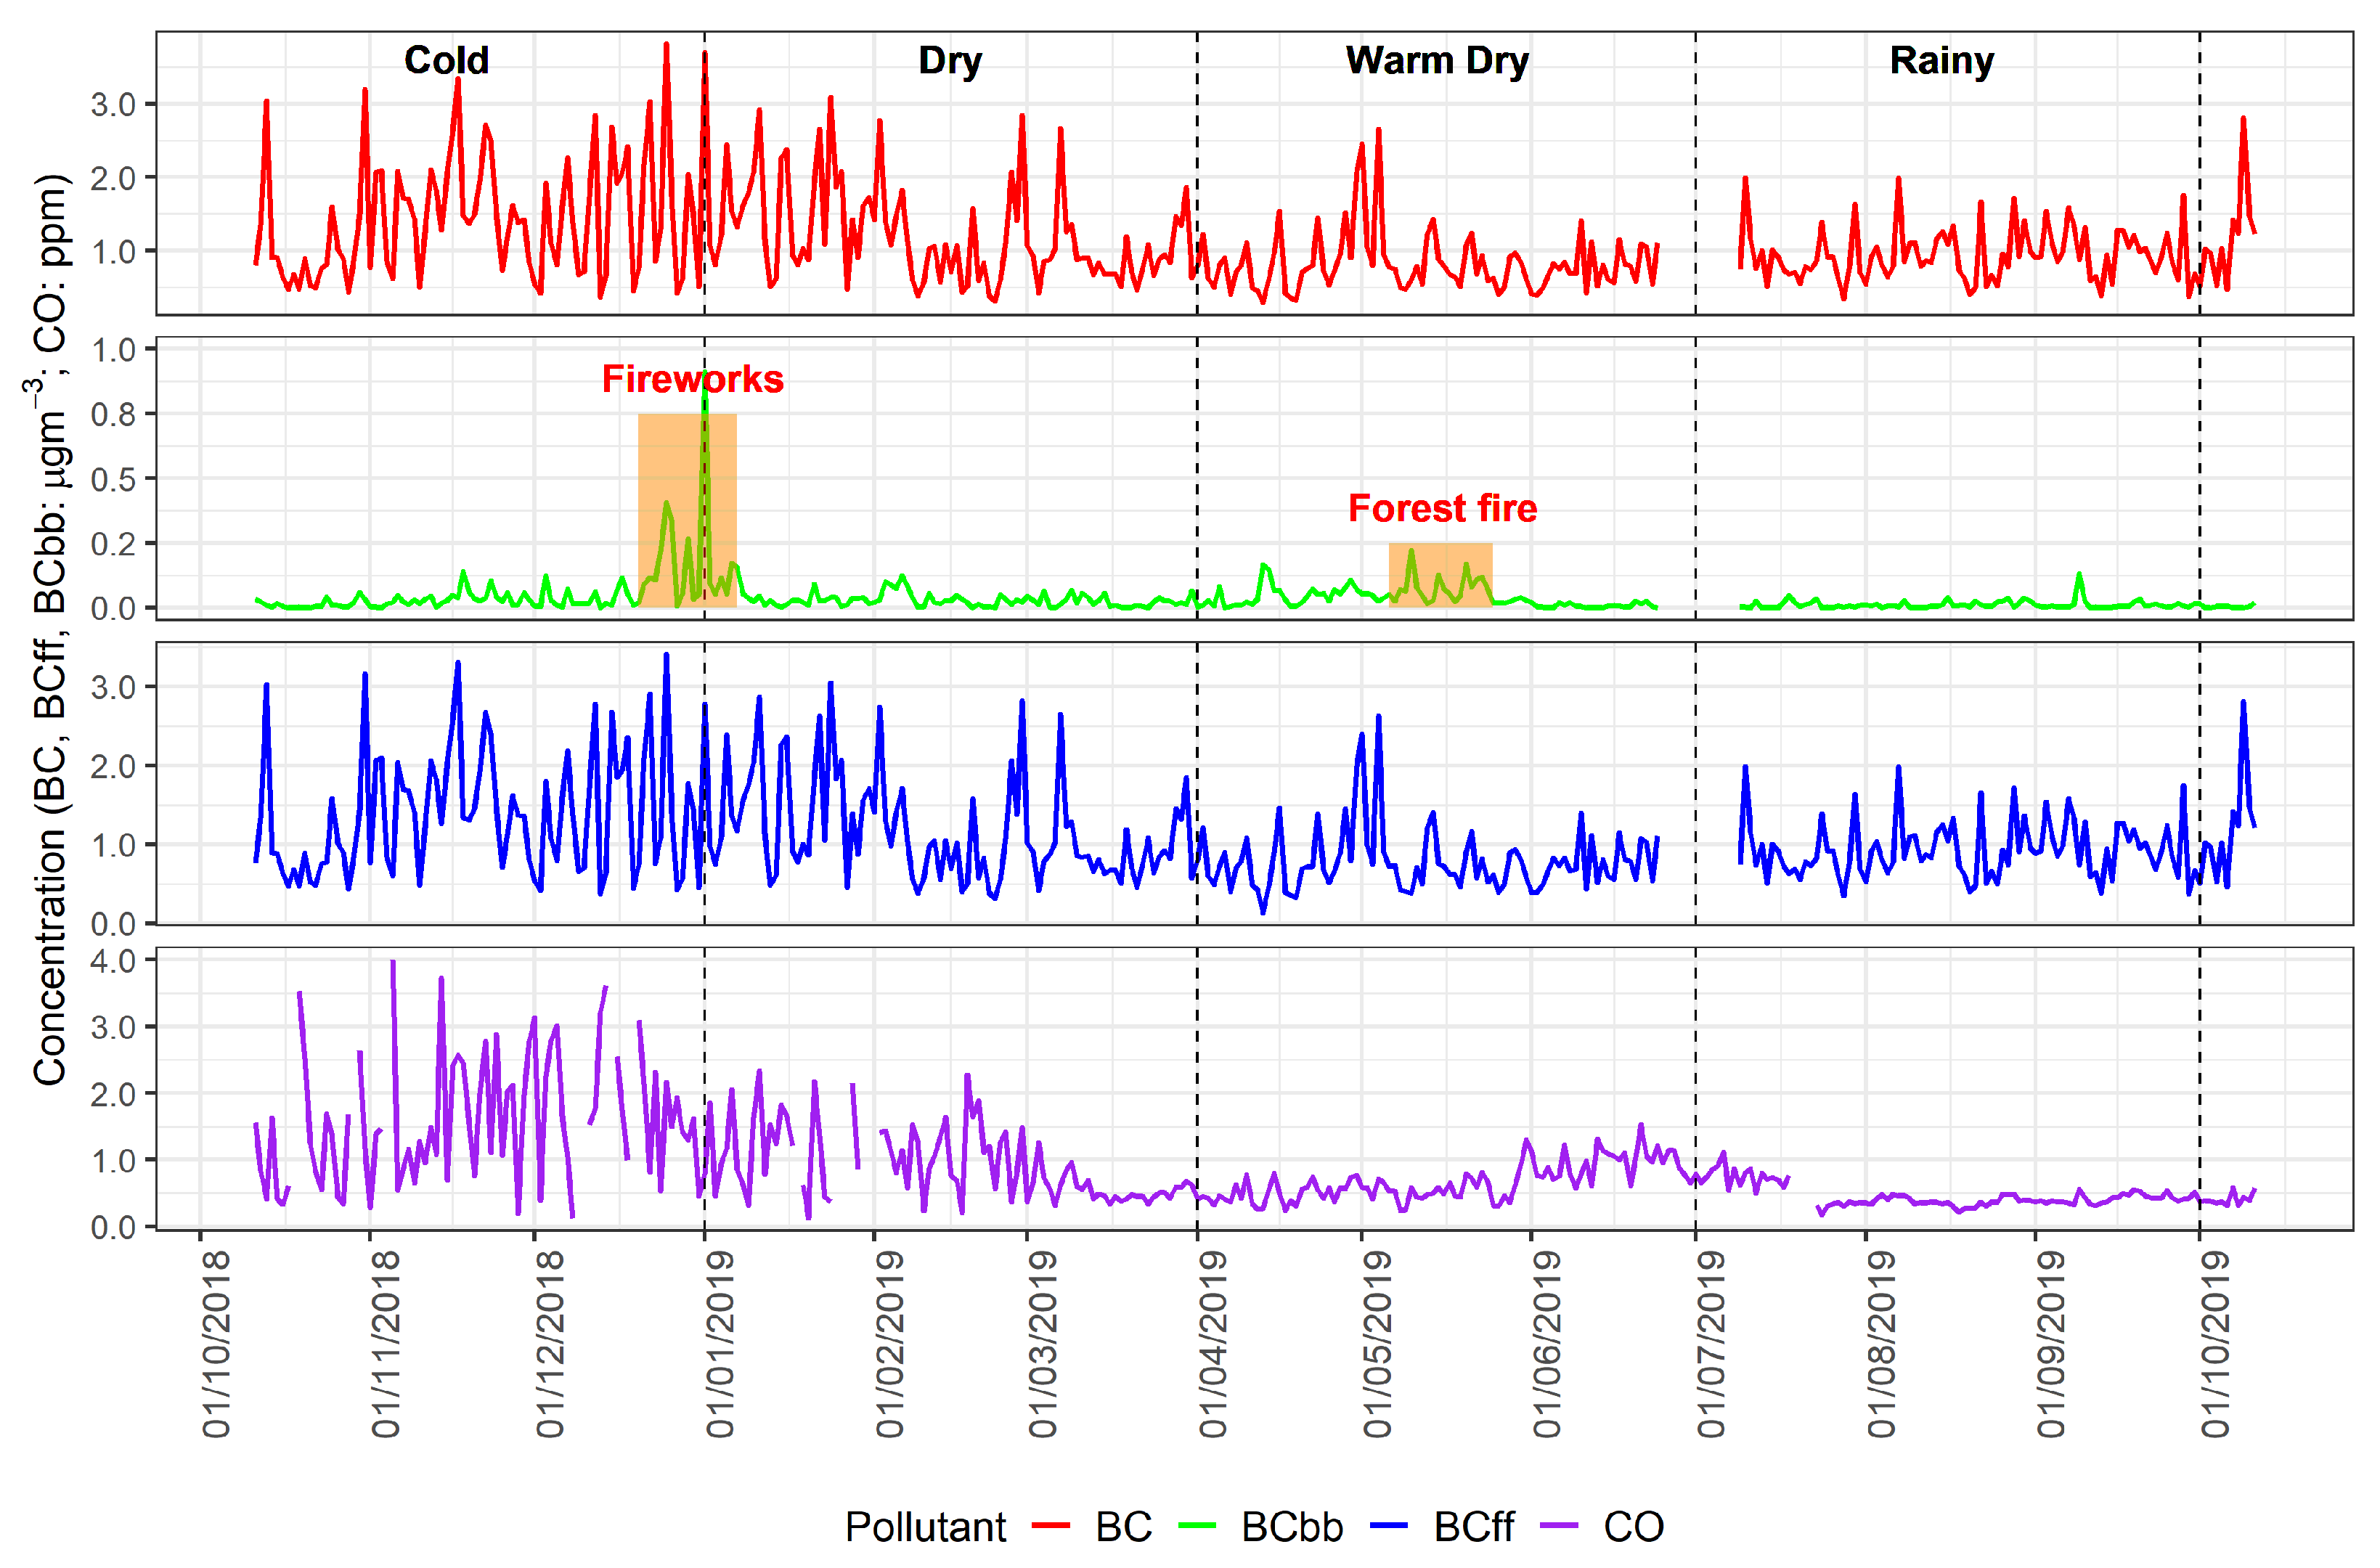This screenshot has width=2380, height=1568.
Task: Click the x-axis date 01/08/2019
Action: 1881,1344
